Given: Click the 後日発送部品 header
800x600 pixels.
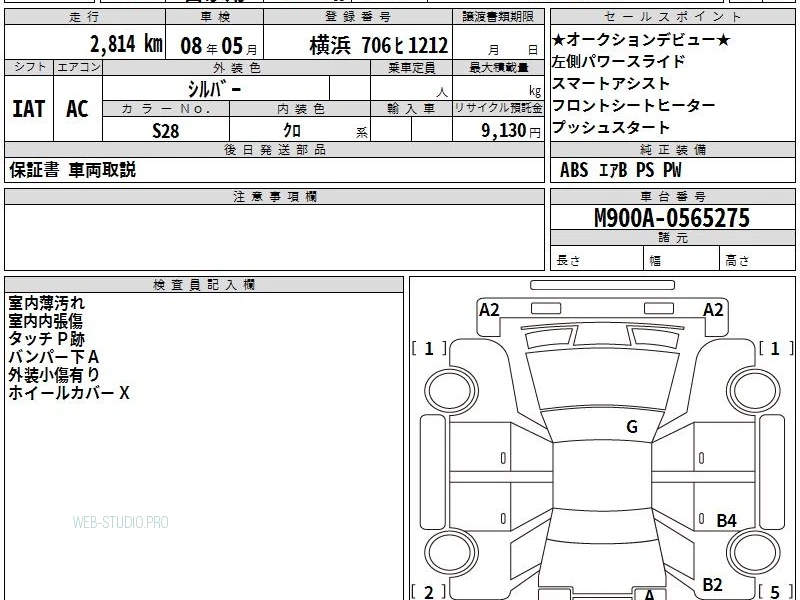Looking at the screenshot, I should coord(274,150).
